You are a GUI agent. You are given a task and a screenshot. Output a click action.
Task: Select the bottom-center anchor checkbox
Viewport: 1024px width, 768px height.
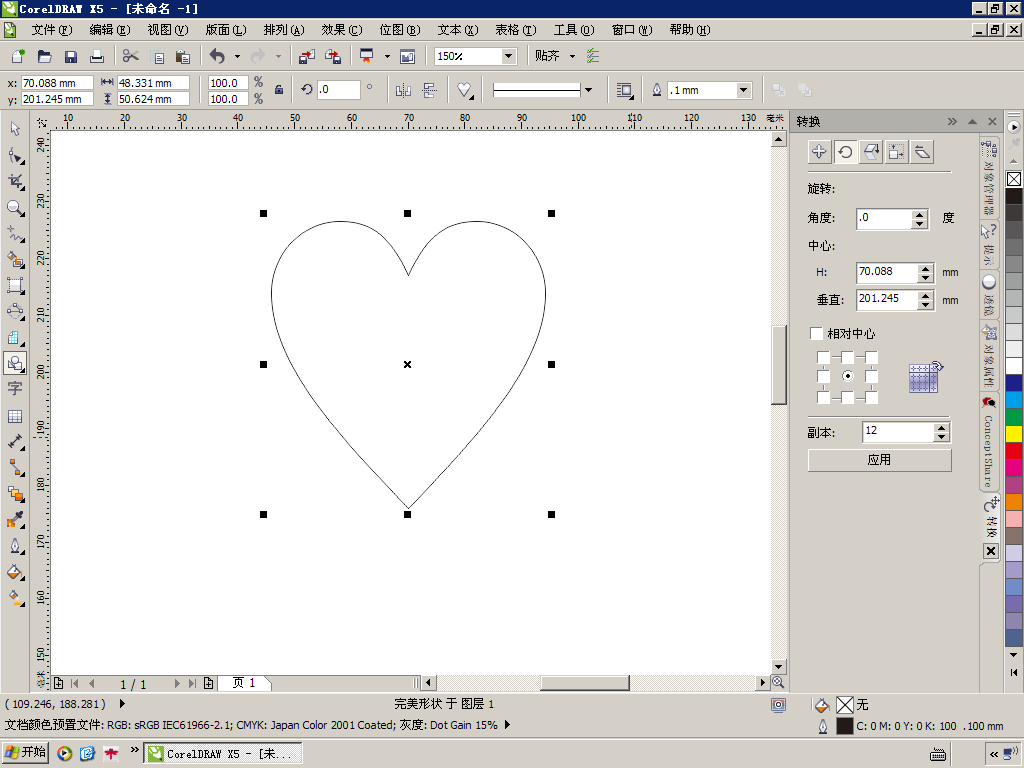point(847,397)
